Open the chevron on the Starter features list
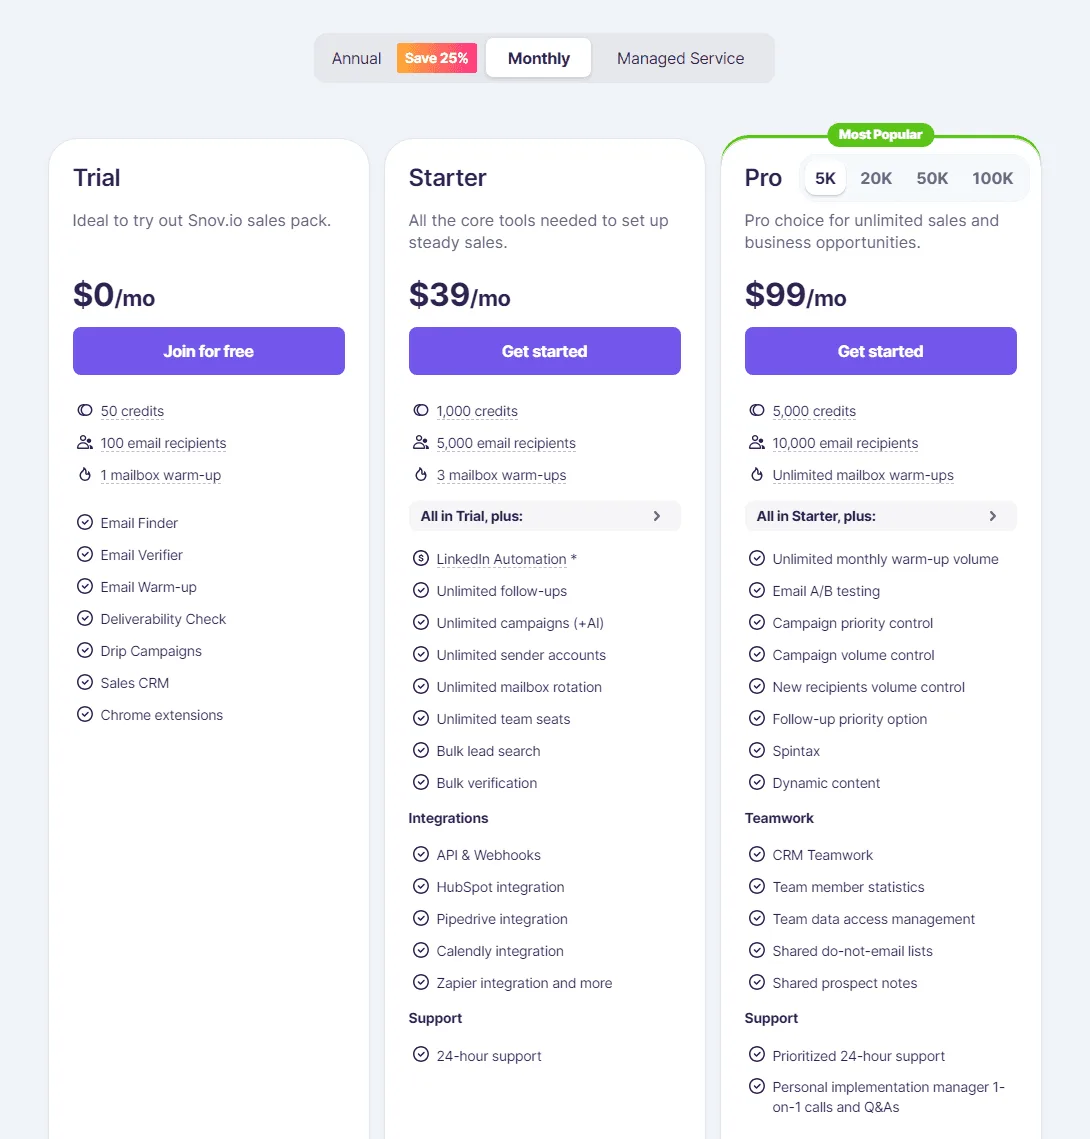This screenshot has width=1090, height=1139. click(657, 515)
